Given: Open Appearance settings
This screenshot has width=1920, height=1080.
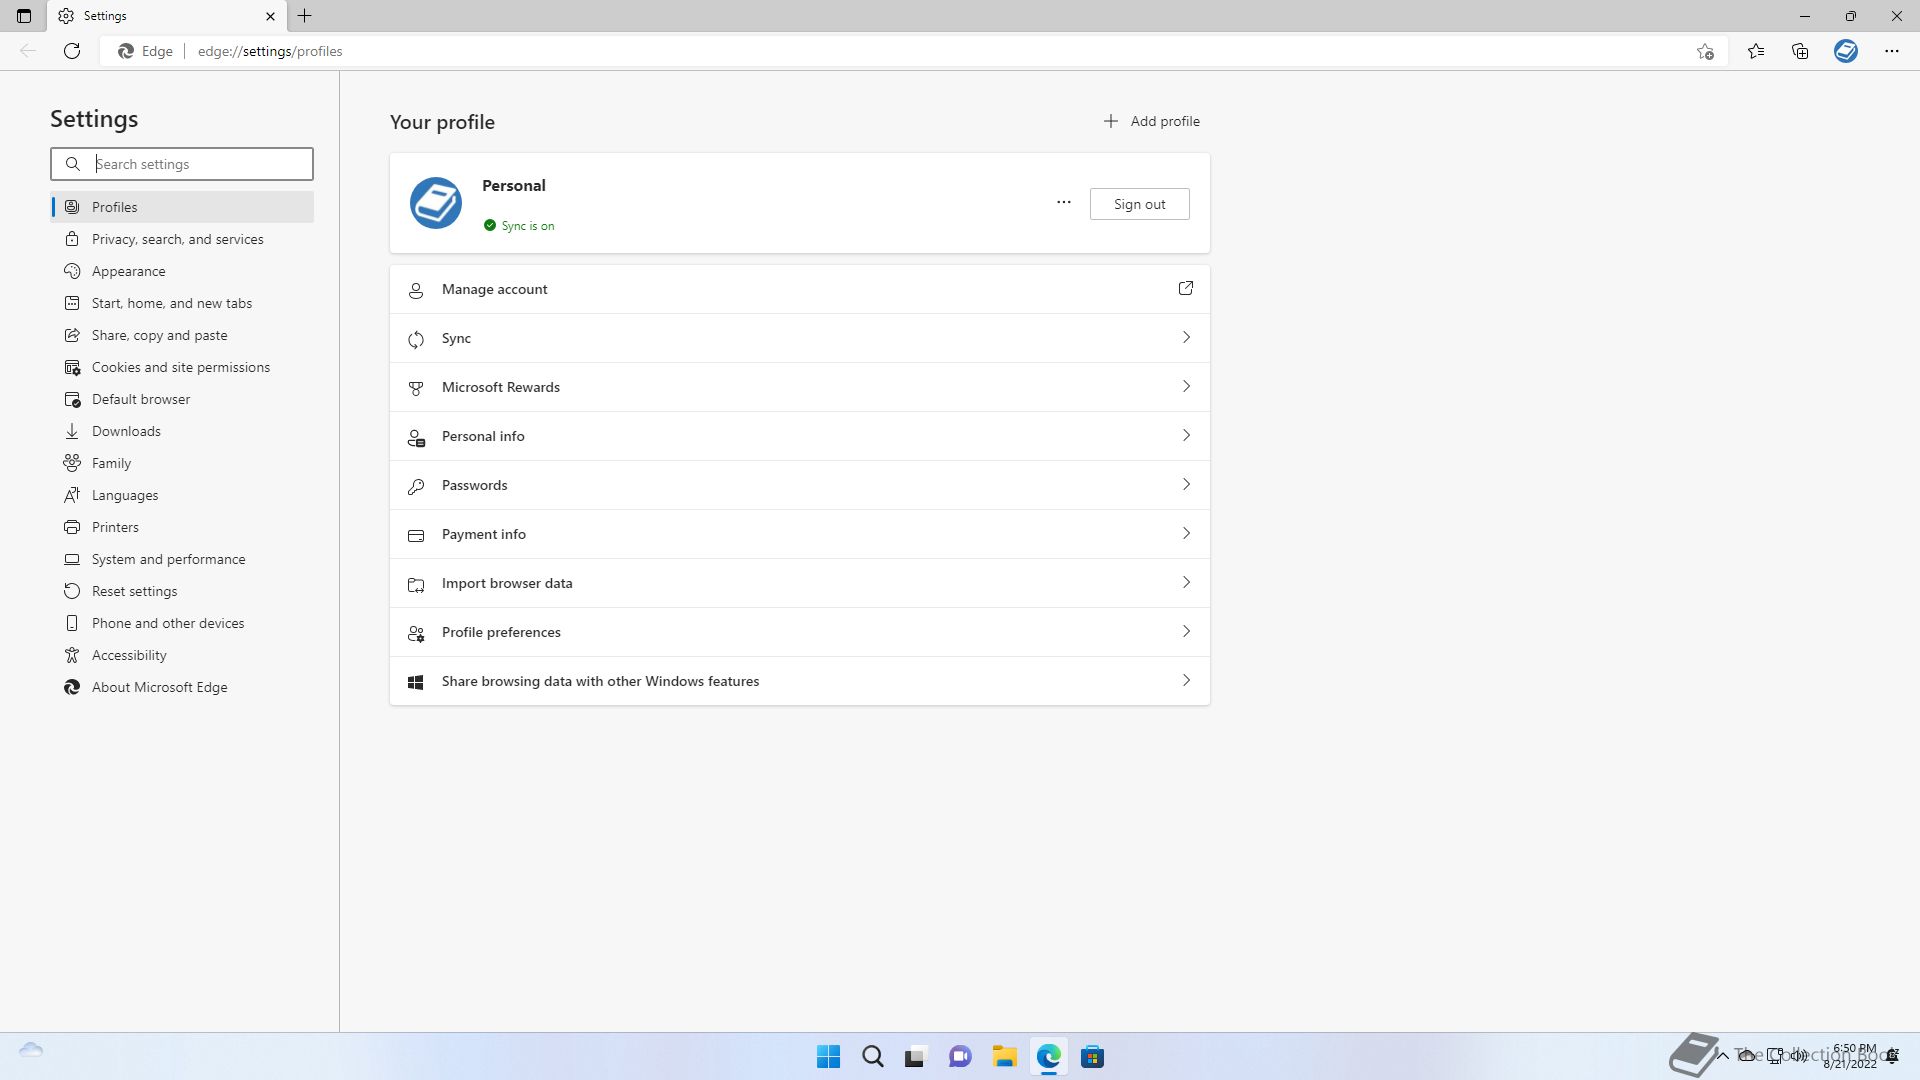Looking at the screenshot, I should (182, 271).
